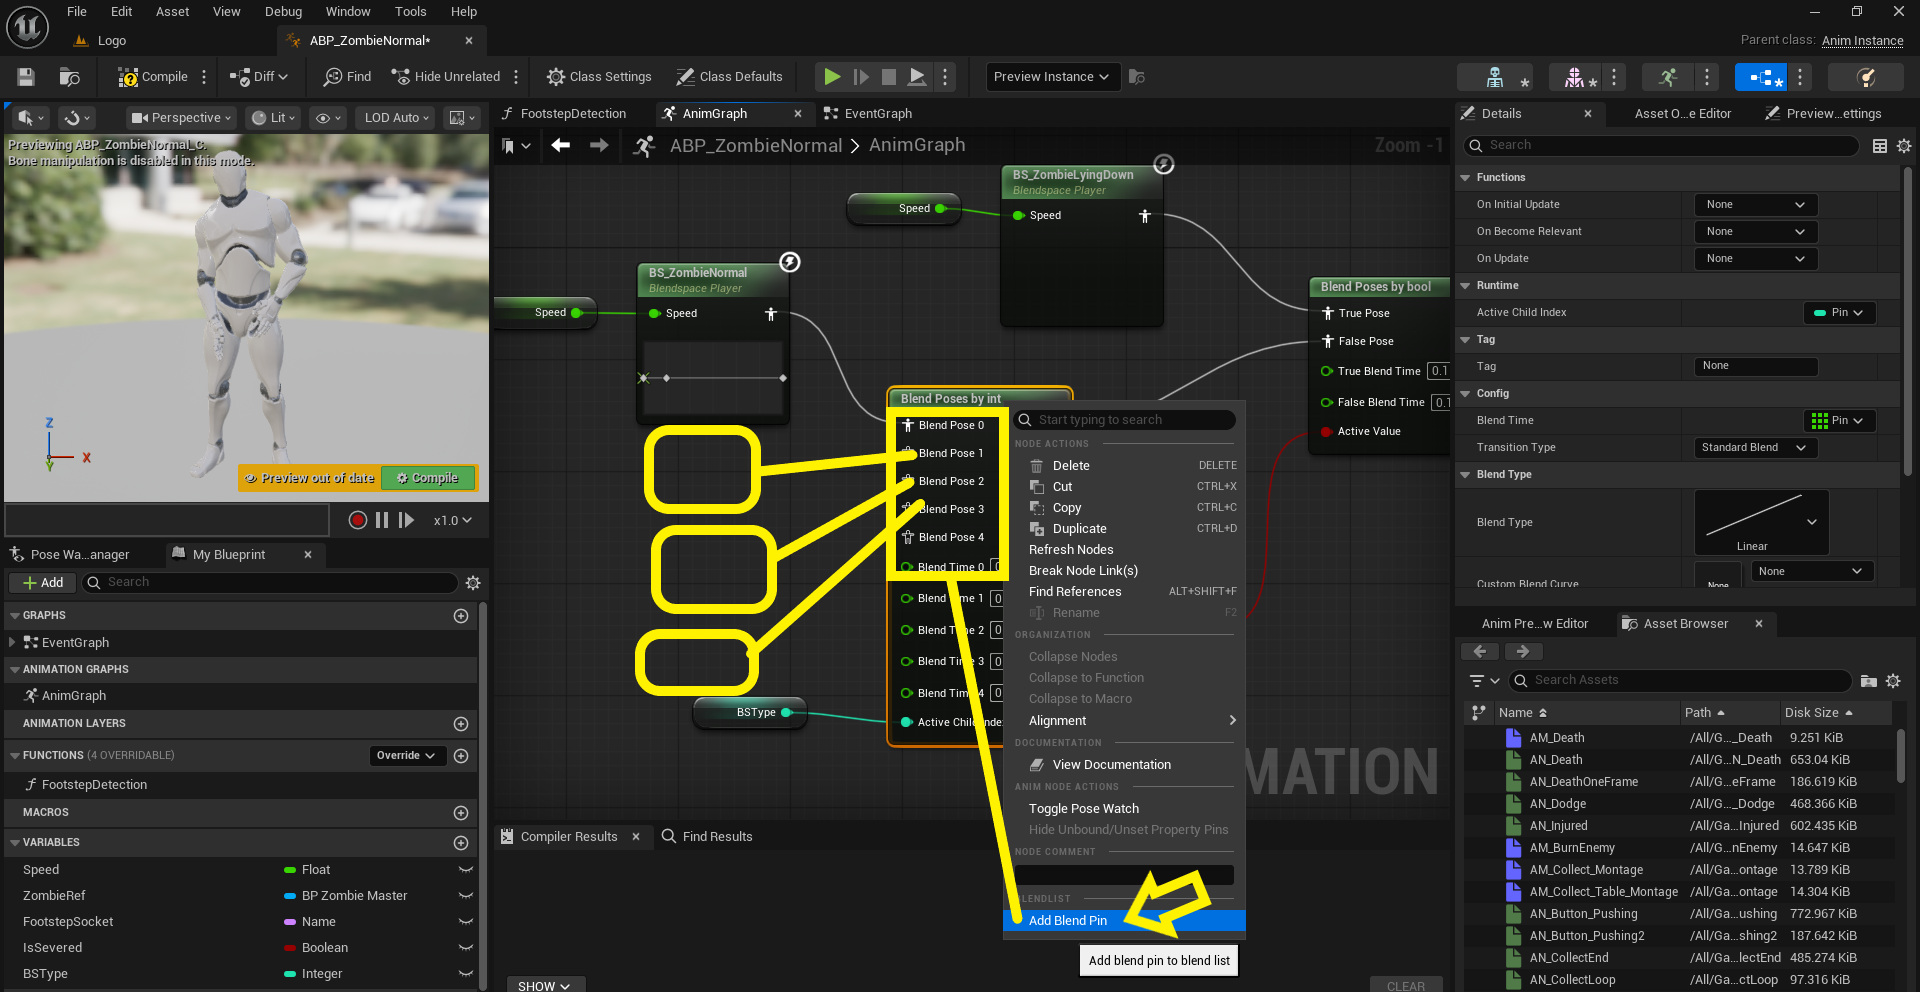Start simulation with the green Play icon
The width and height of the screenshot is (1920, 992).
point(832,77)
